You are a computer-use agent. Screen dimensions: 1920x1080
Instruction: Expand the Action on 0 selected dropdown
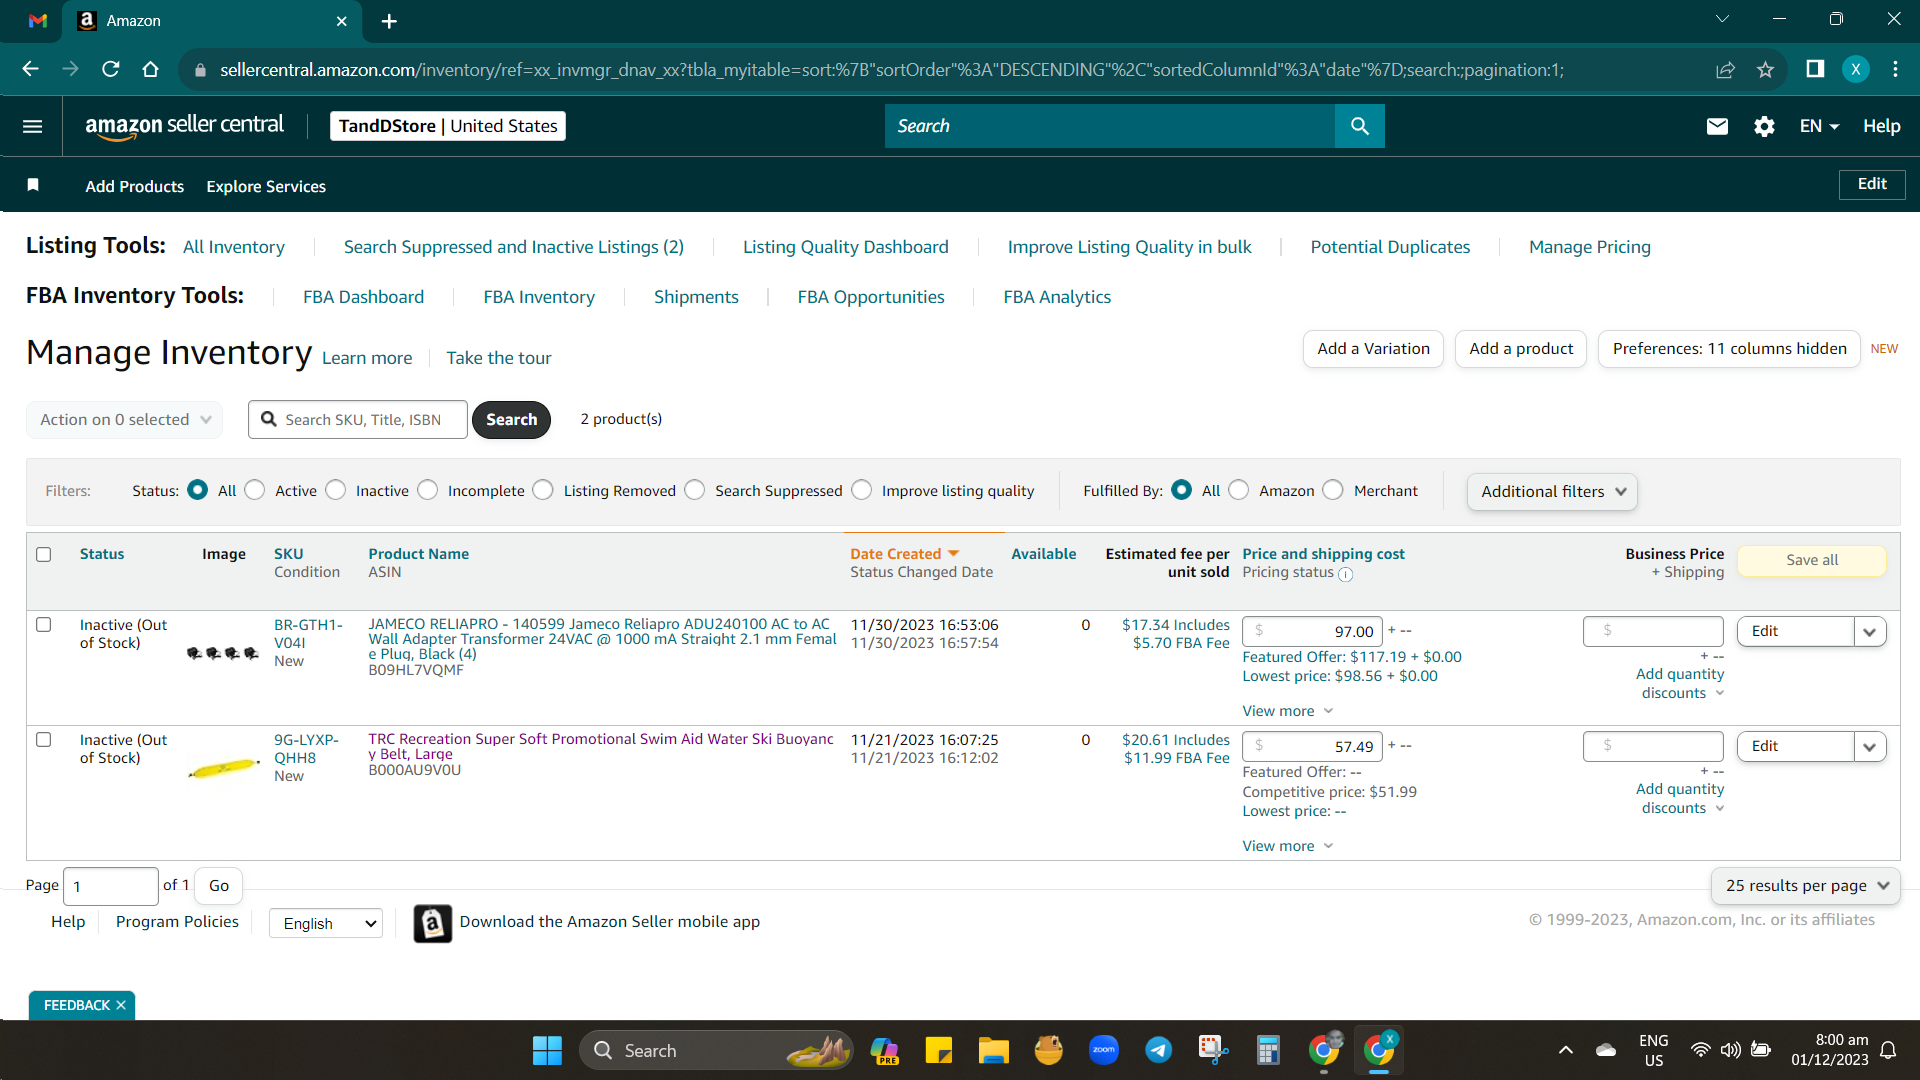click(x=125, y=420)
